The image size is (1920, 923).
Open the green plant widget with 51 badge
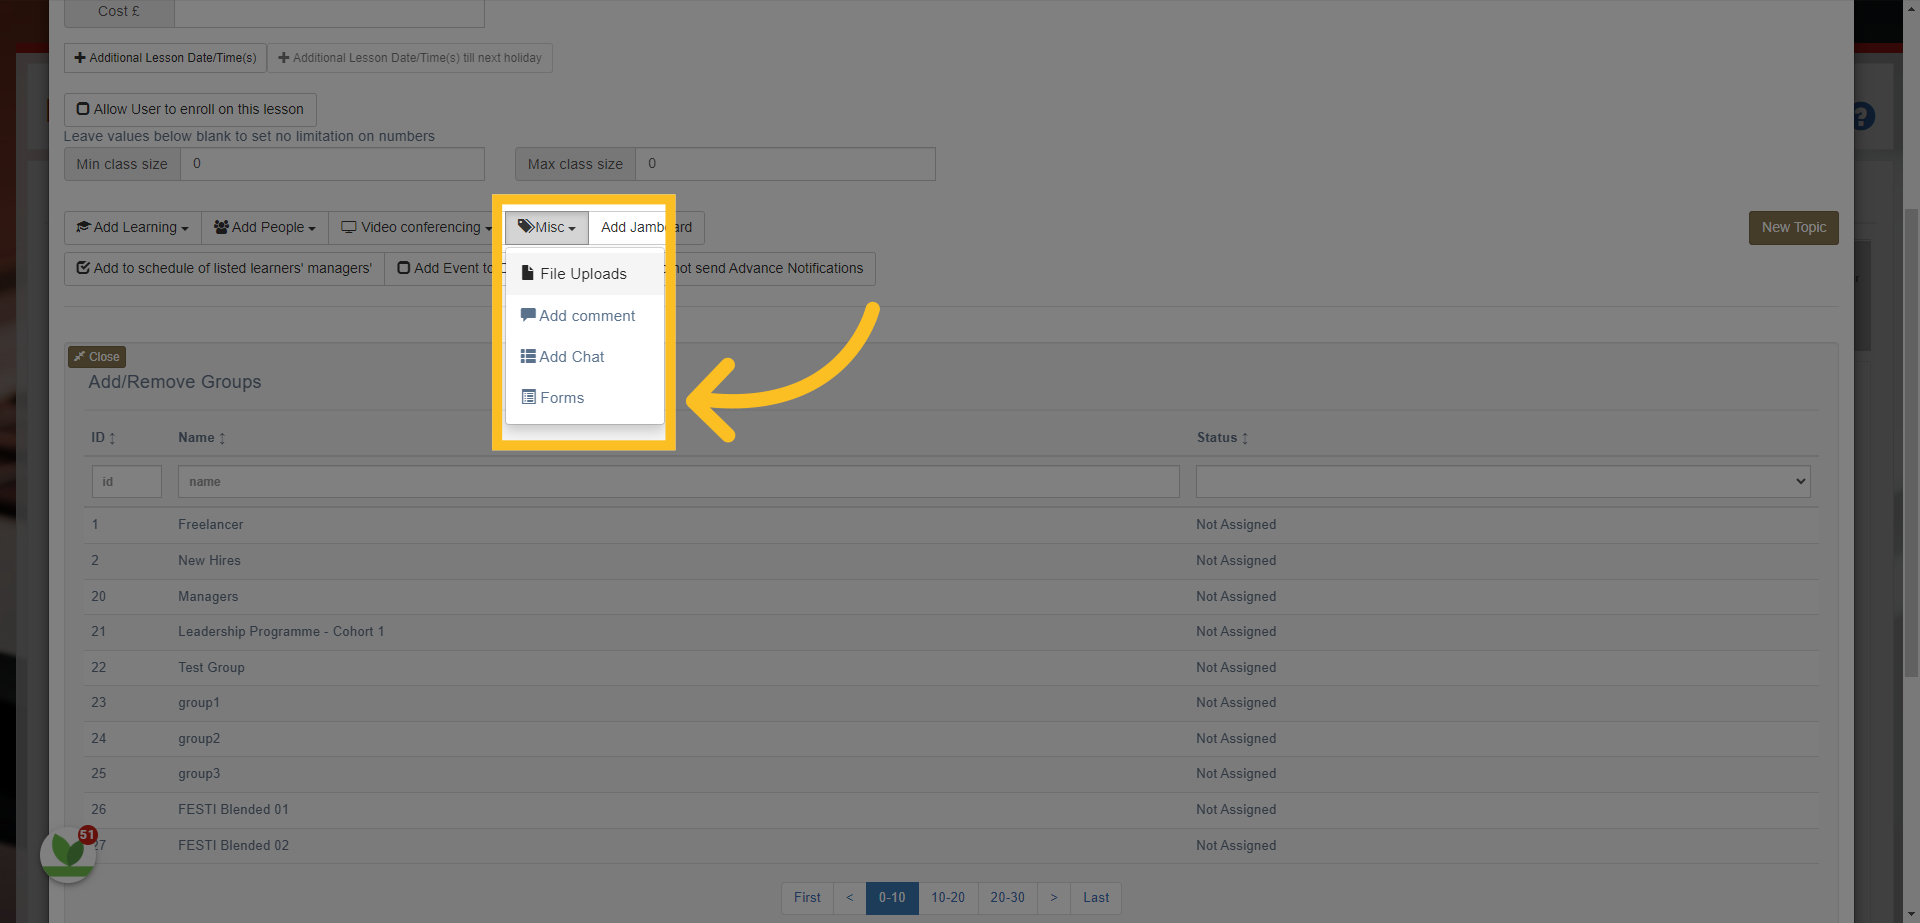coord(68,854)
